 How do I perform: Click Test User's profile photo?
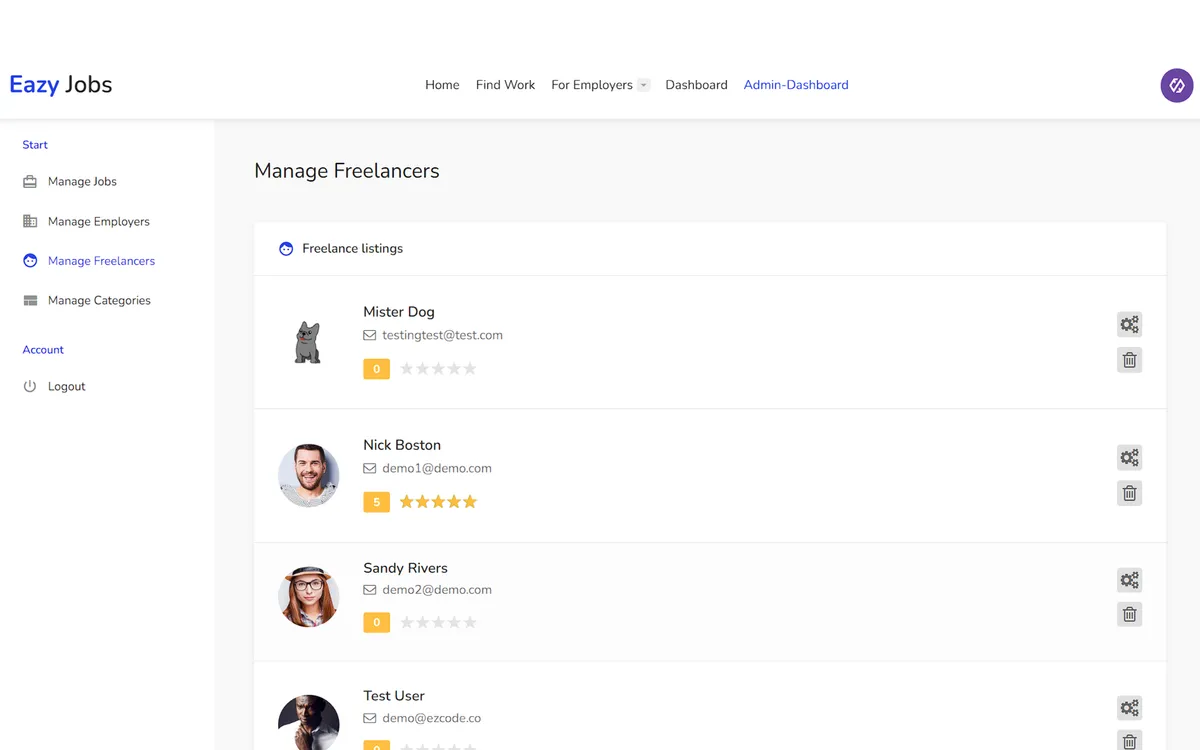309,722
